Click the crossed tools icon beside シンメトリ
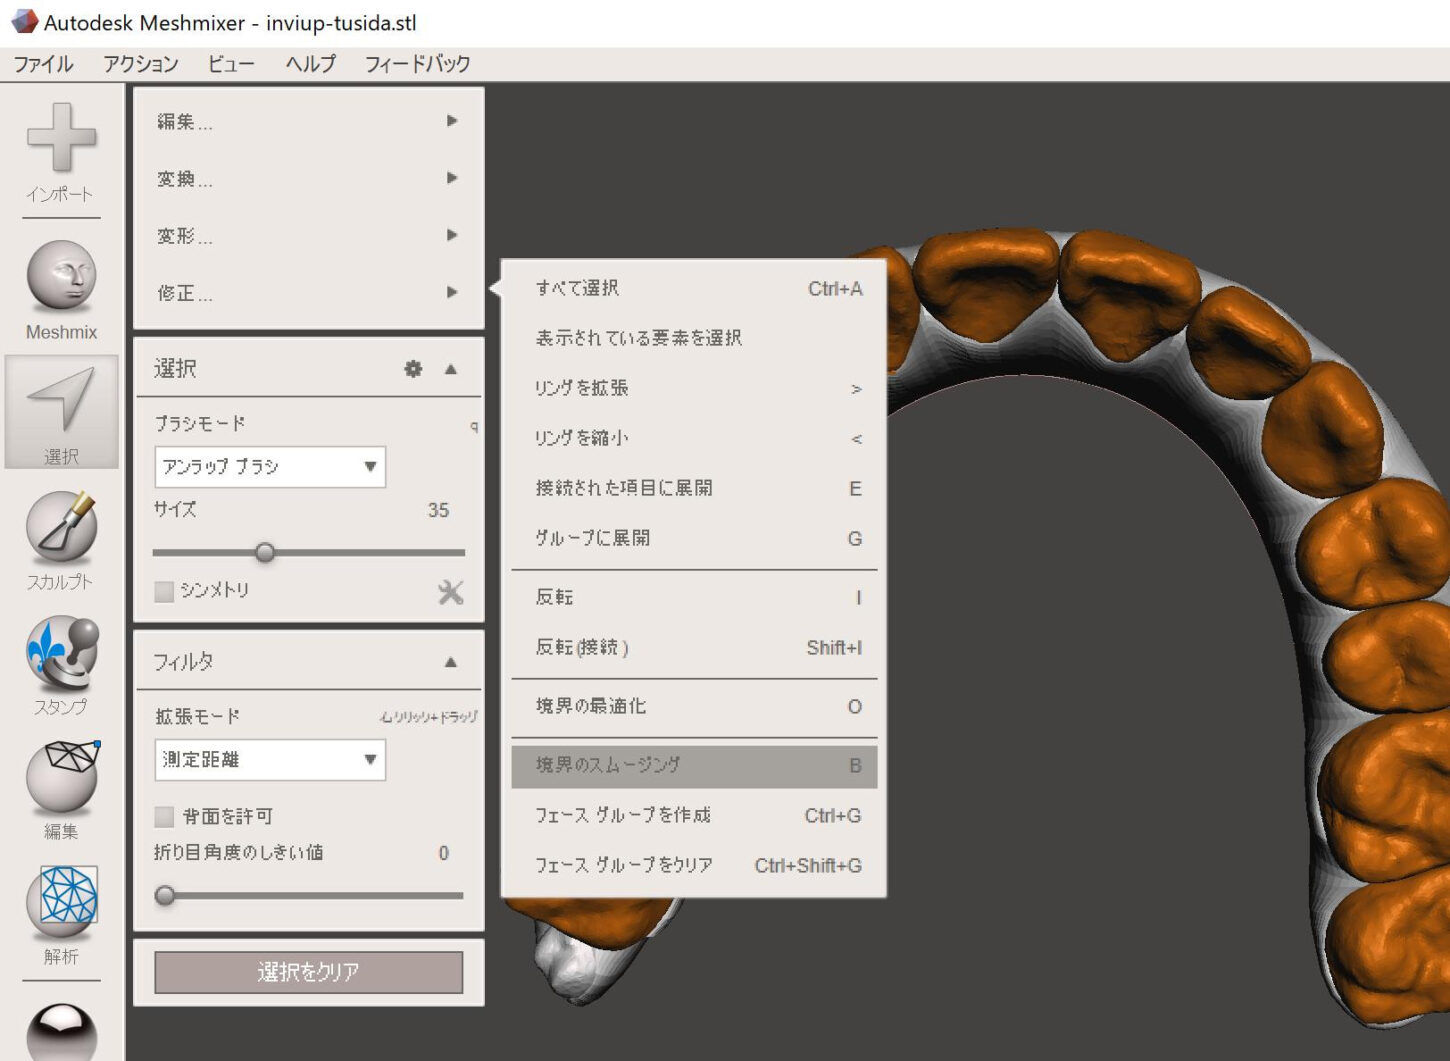 click(450, 592)
